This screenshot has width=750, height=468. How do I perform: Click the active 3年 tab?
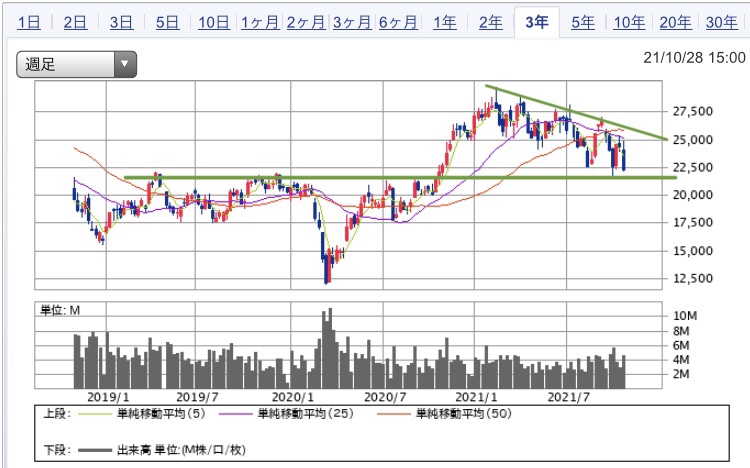pyautogui.click(x=537, y=22)
